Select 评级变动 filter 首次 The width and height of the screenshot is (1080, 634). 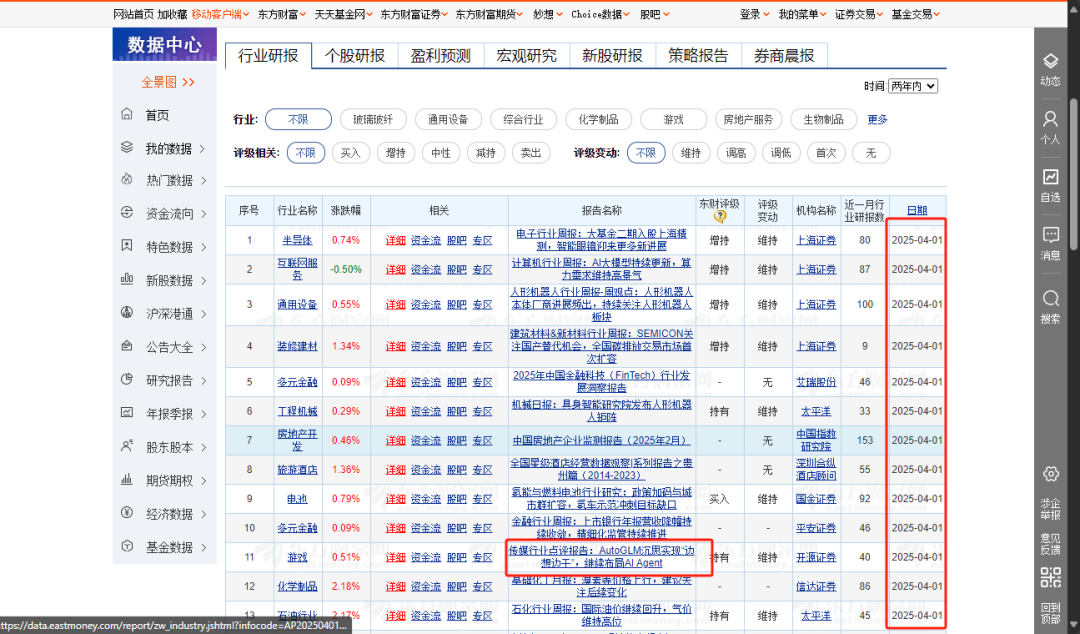(x=826, y=153)
